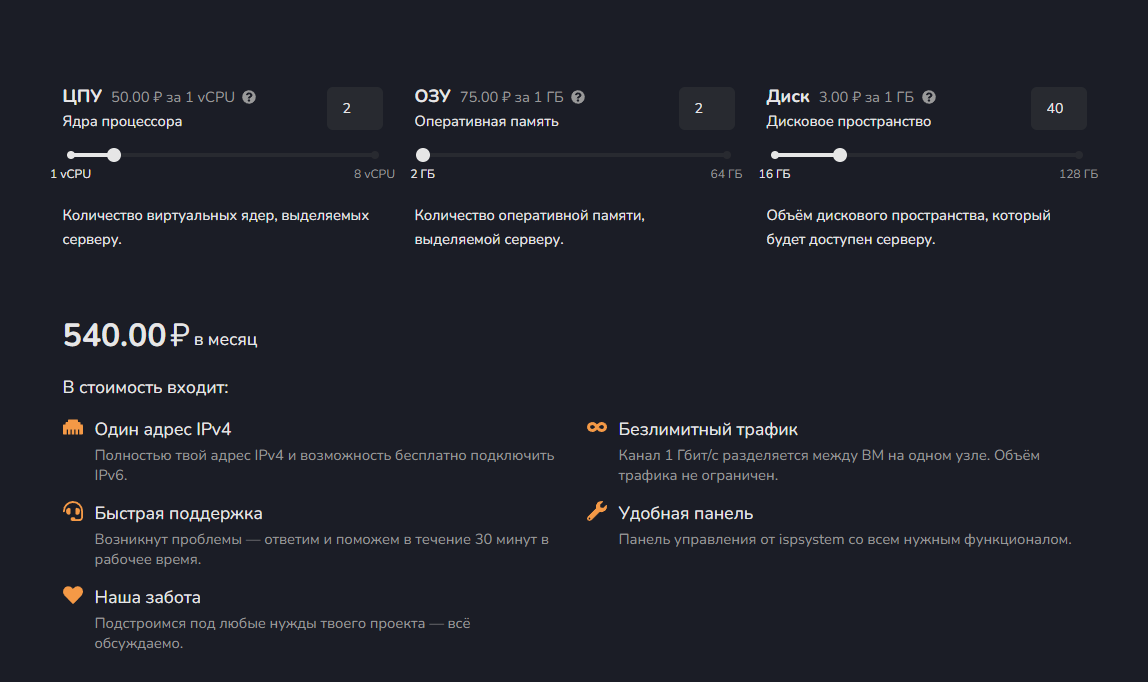Click the CPU cores slider handle

tap(114, 155)
